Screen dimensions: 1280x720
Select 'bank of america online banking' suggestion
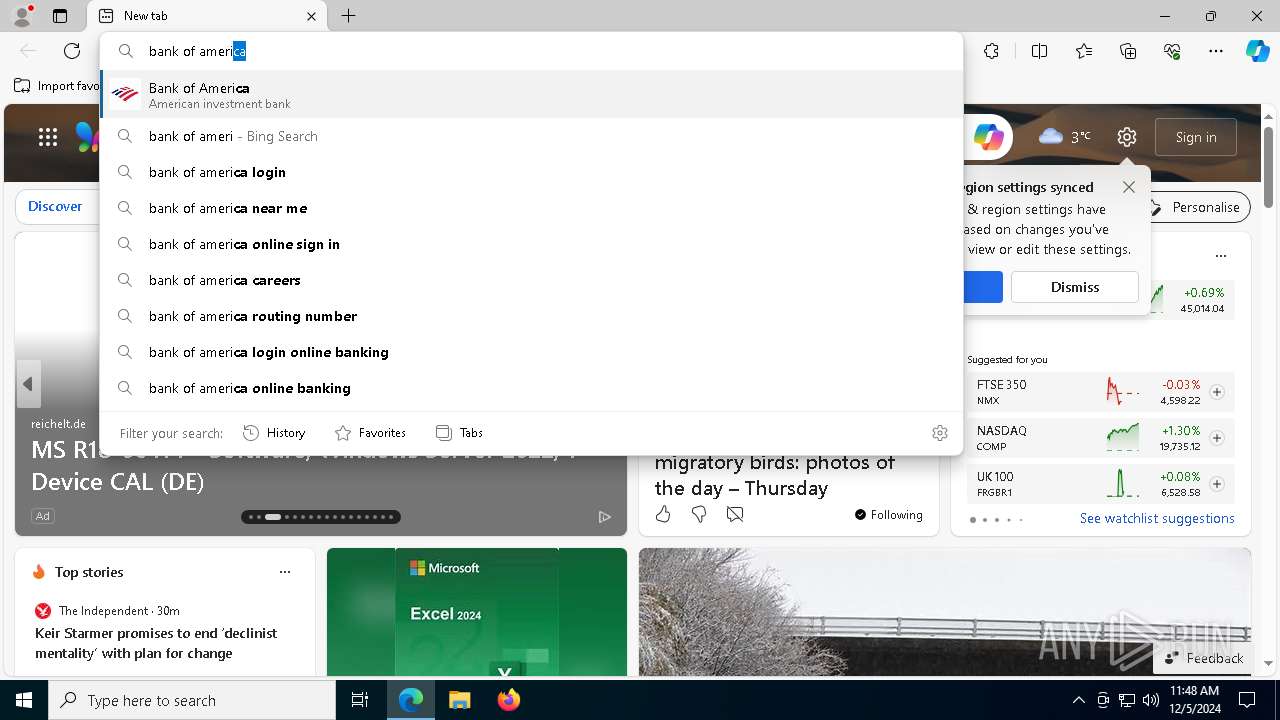coord(531,388)
